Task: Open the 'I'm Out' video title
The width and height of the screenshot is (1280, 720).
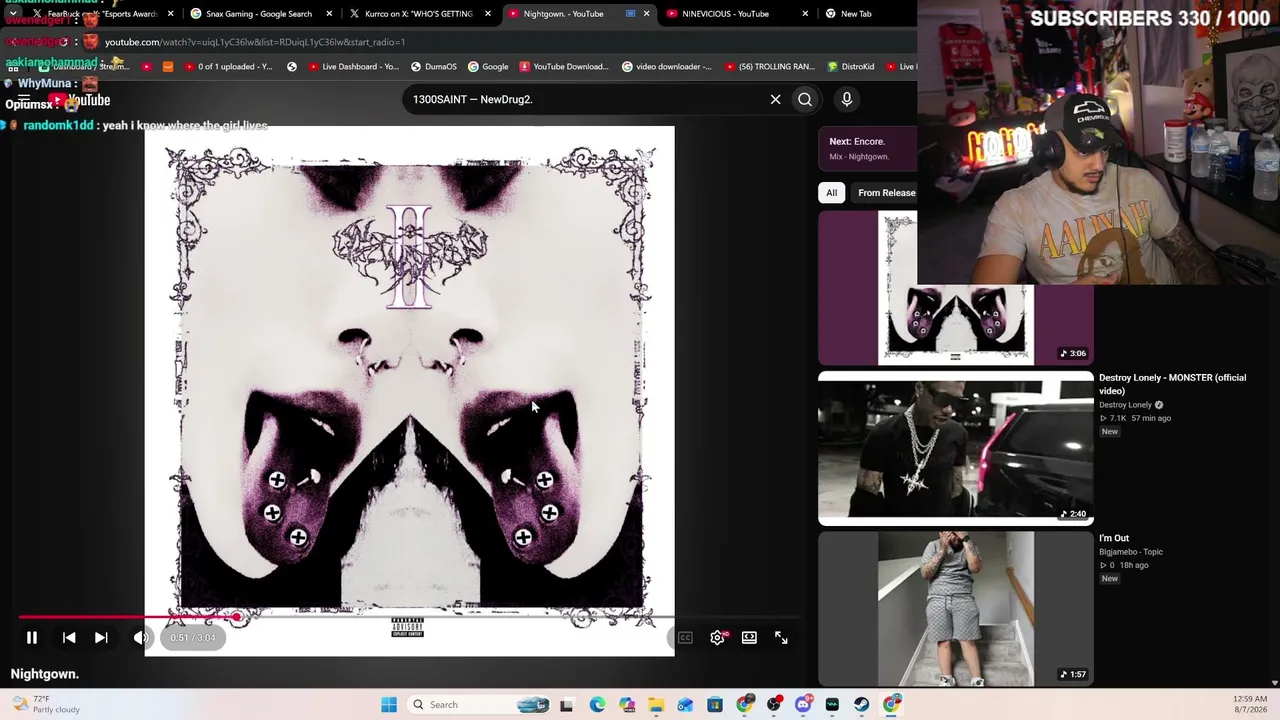Action: (x=1114, y=538)
